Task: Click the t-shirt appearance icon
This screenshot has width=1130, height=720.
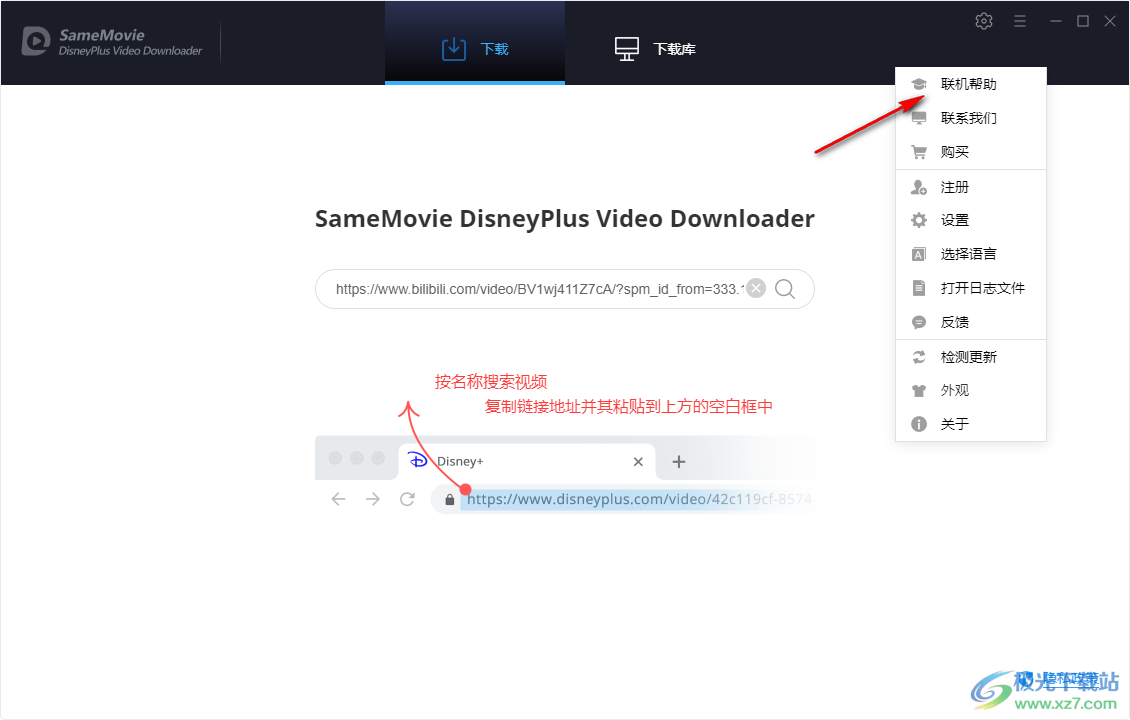Action: click(x=919, y=391)
